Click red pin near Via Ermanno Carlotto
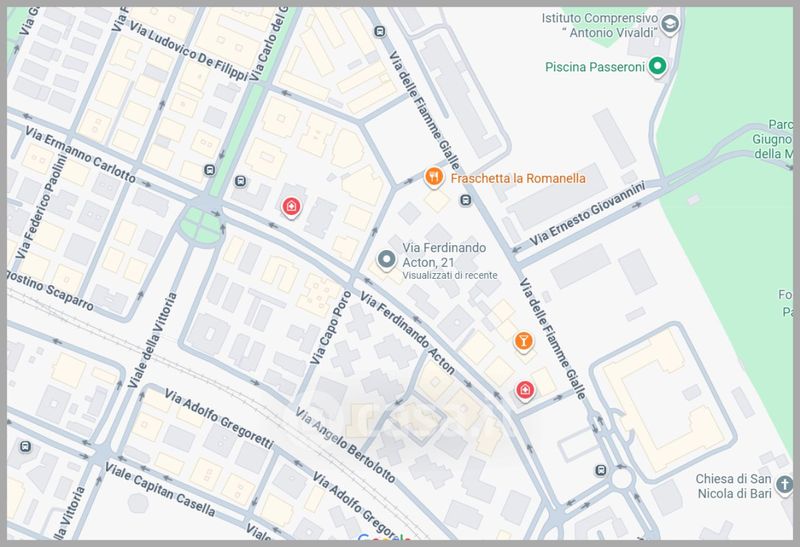 290,207
